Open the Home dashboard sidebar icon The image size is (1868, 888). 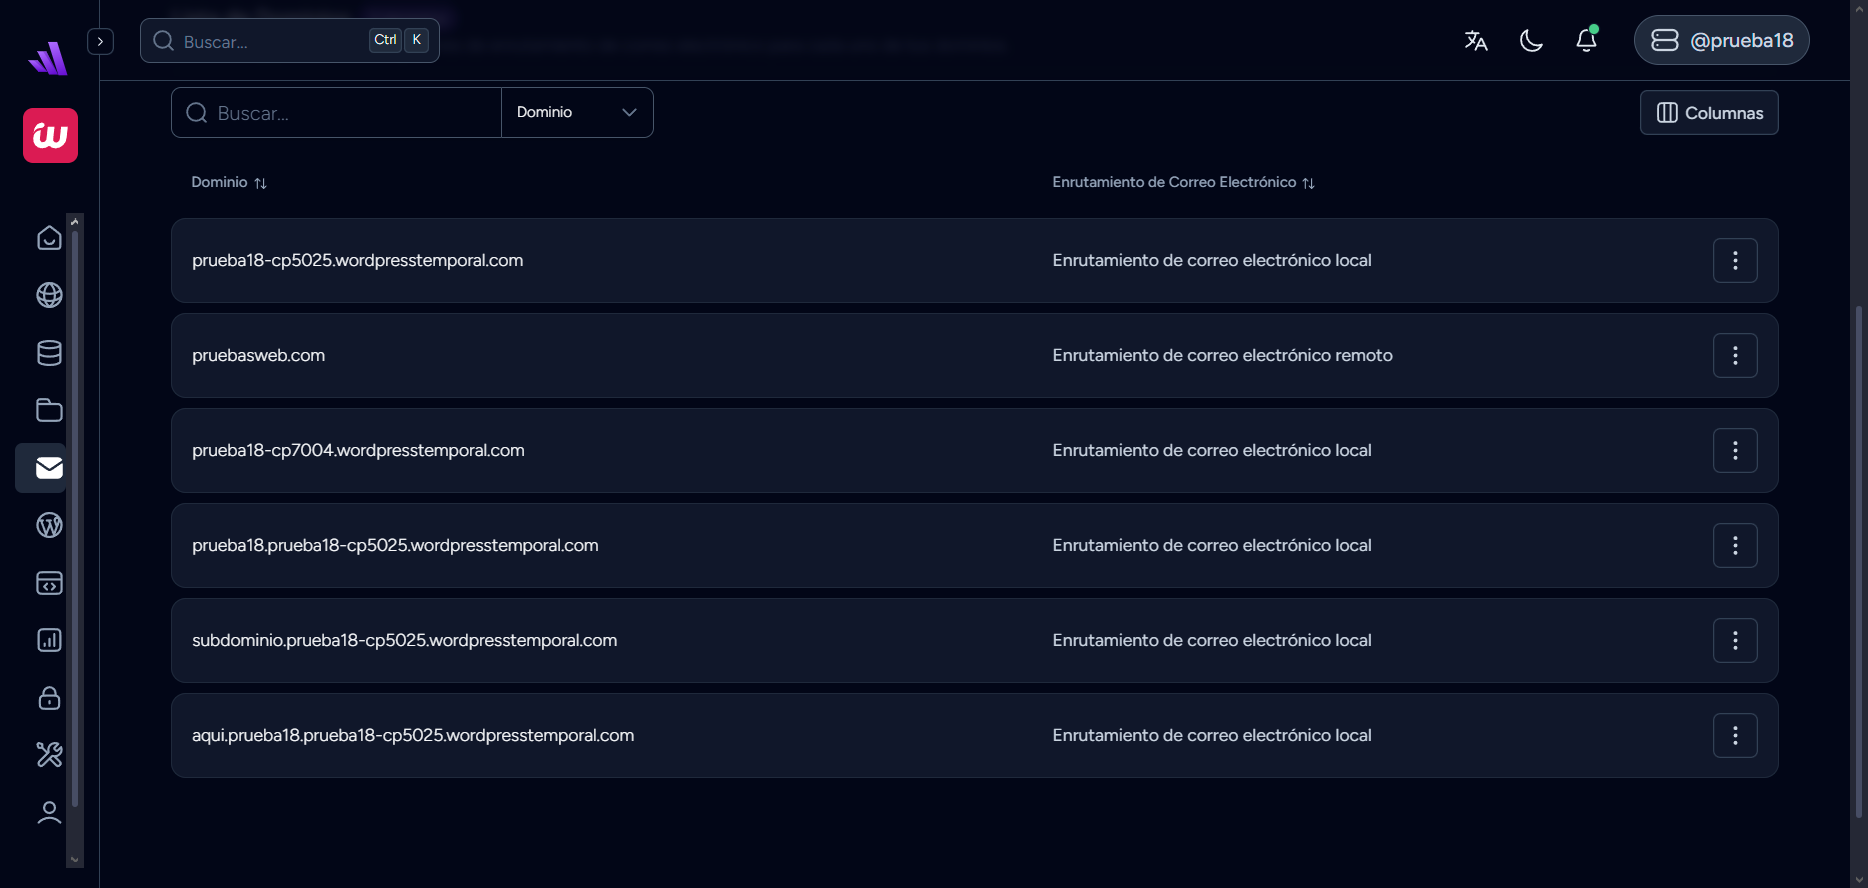(x=49, y=238)
